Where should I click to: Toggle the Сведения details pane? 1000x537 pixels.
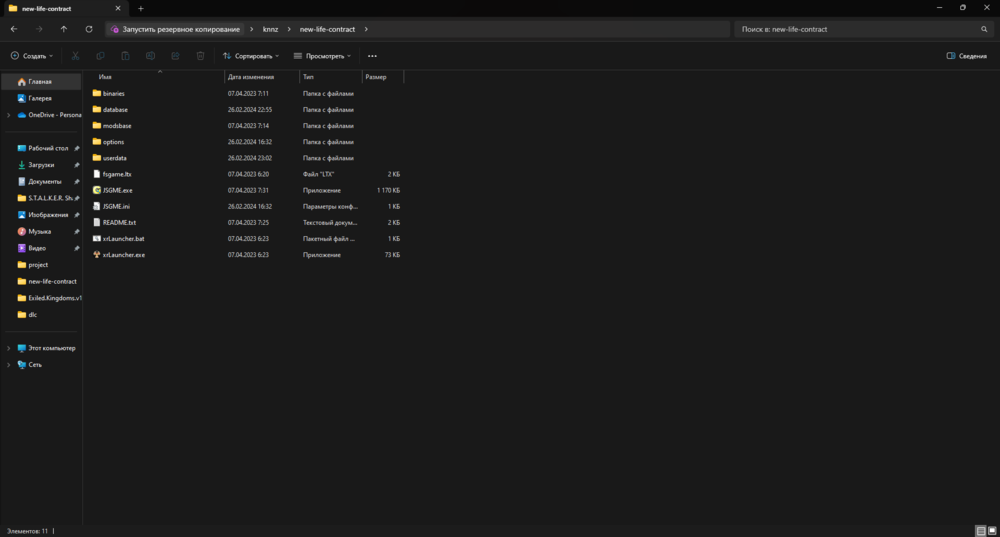click(966, 56)
